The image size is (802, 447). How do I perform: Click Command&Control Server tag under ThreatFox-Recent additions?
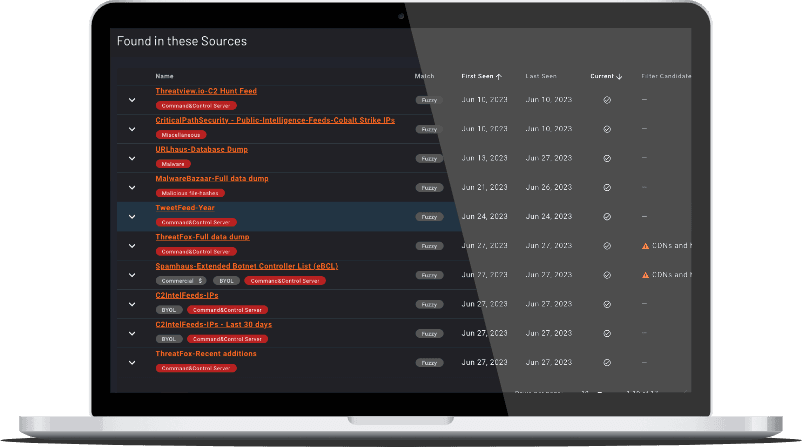click(x=196, y=368)
